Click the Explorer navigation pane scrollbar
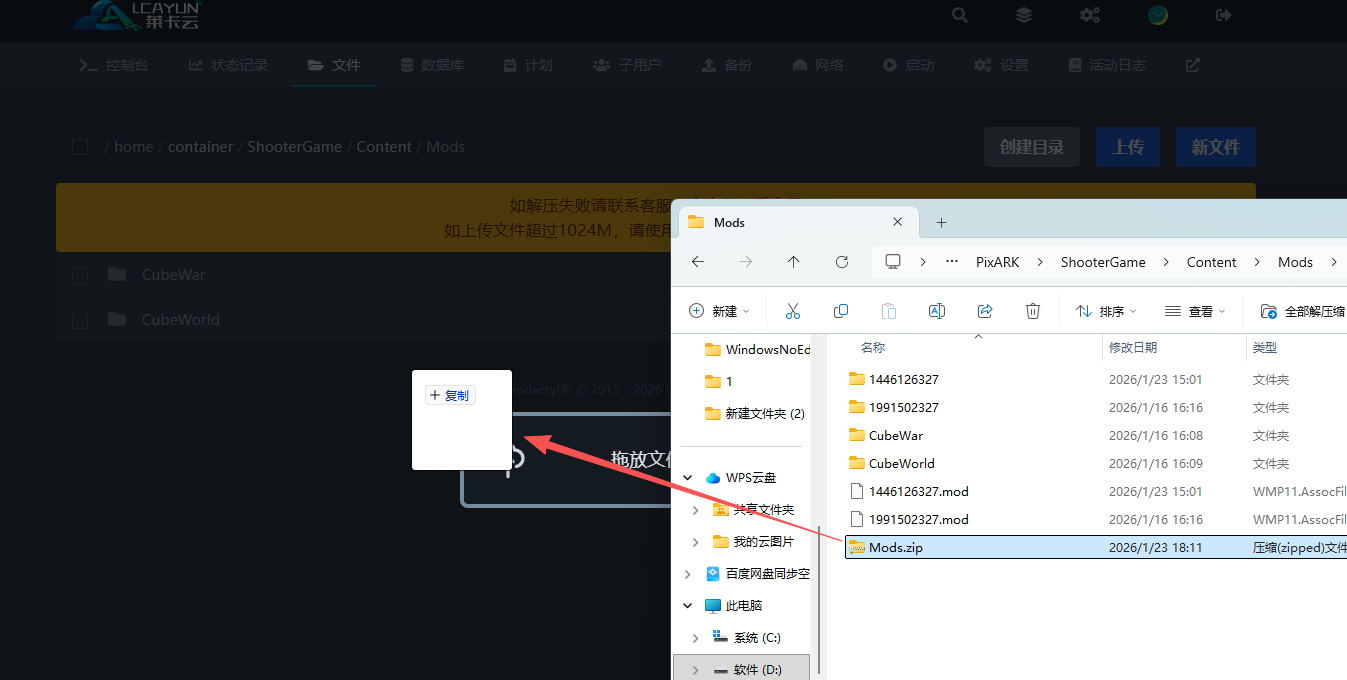 tap(819, 590)
